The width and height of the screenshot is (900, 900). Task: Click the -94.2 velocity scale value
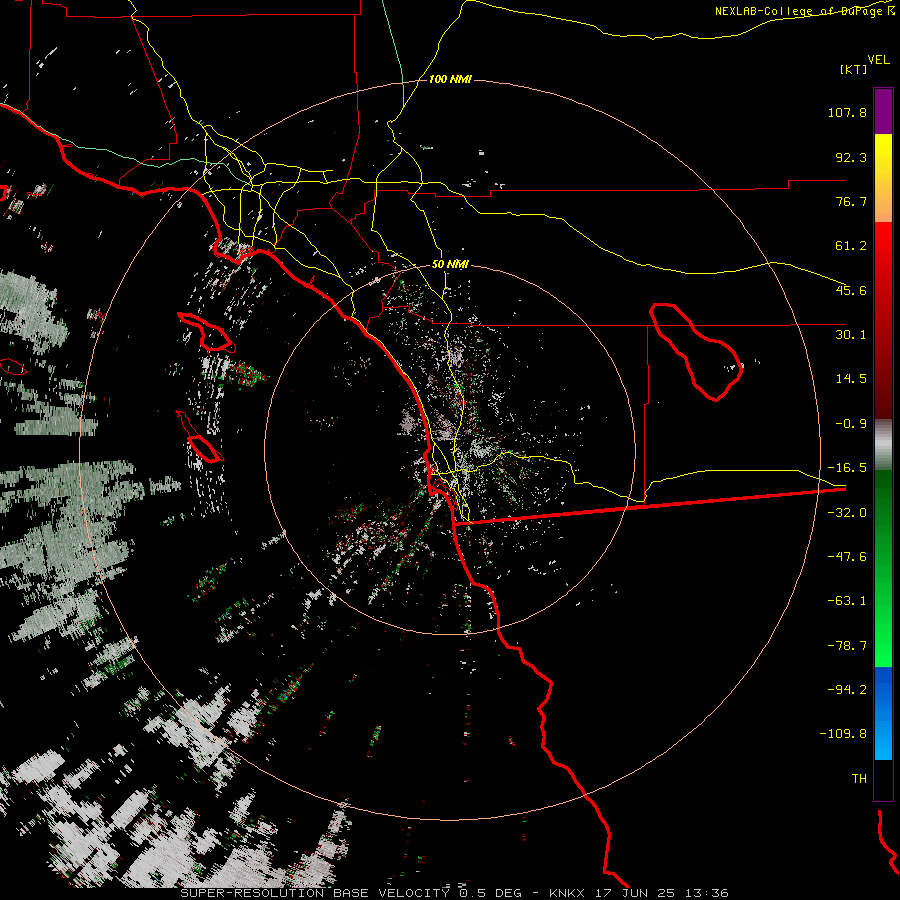click(x=847, y=689)
